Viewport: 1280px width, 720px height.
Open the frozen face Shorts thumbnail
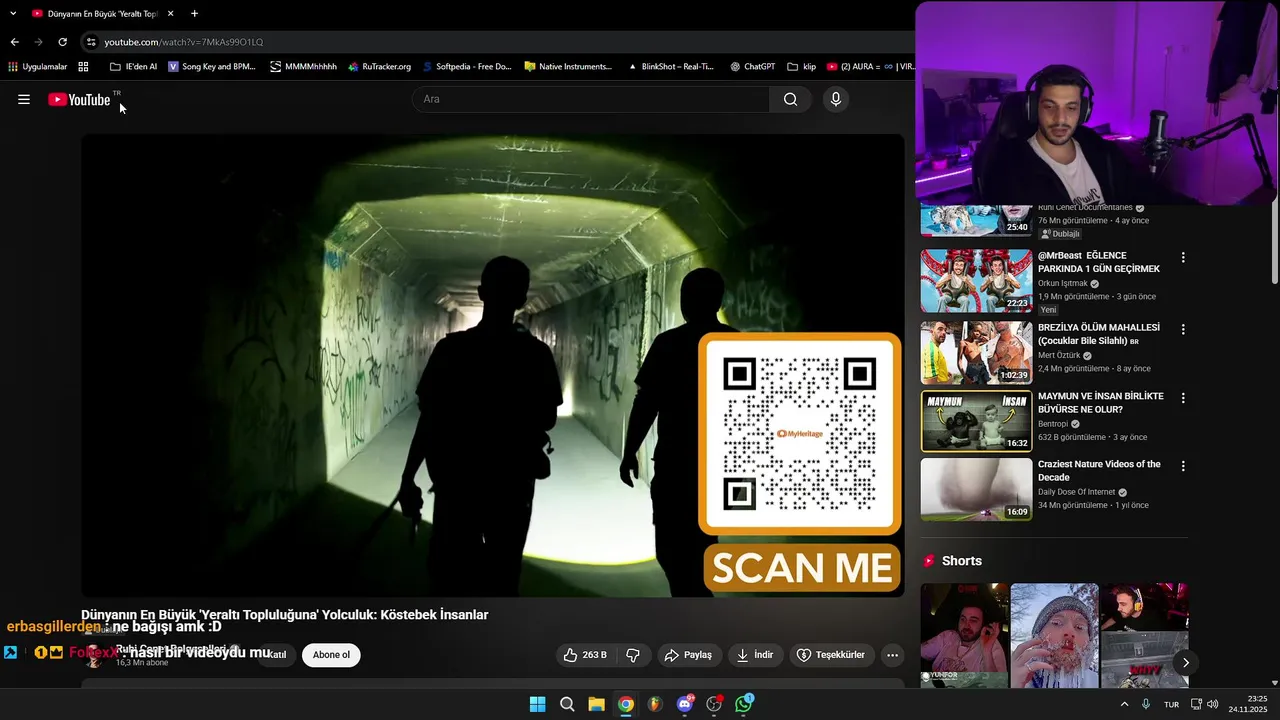point(1054,635)
